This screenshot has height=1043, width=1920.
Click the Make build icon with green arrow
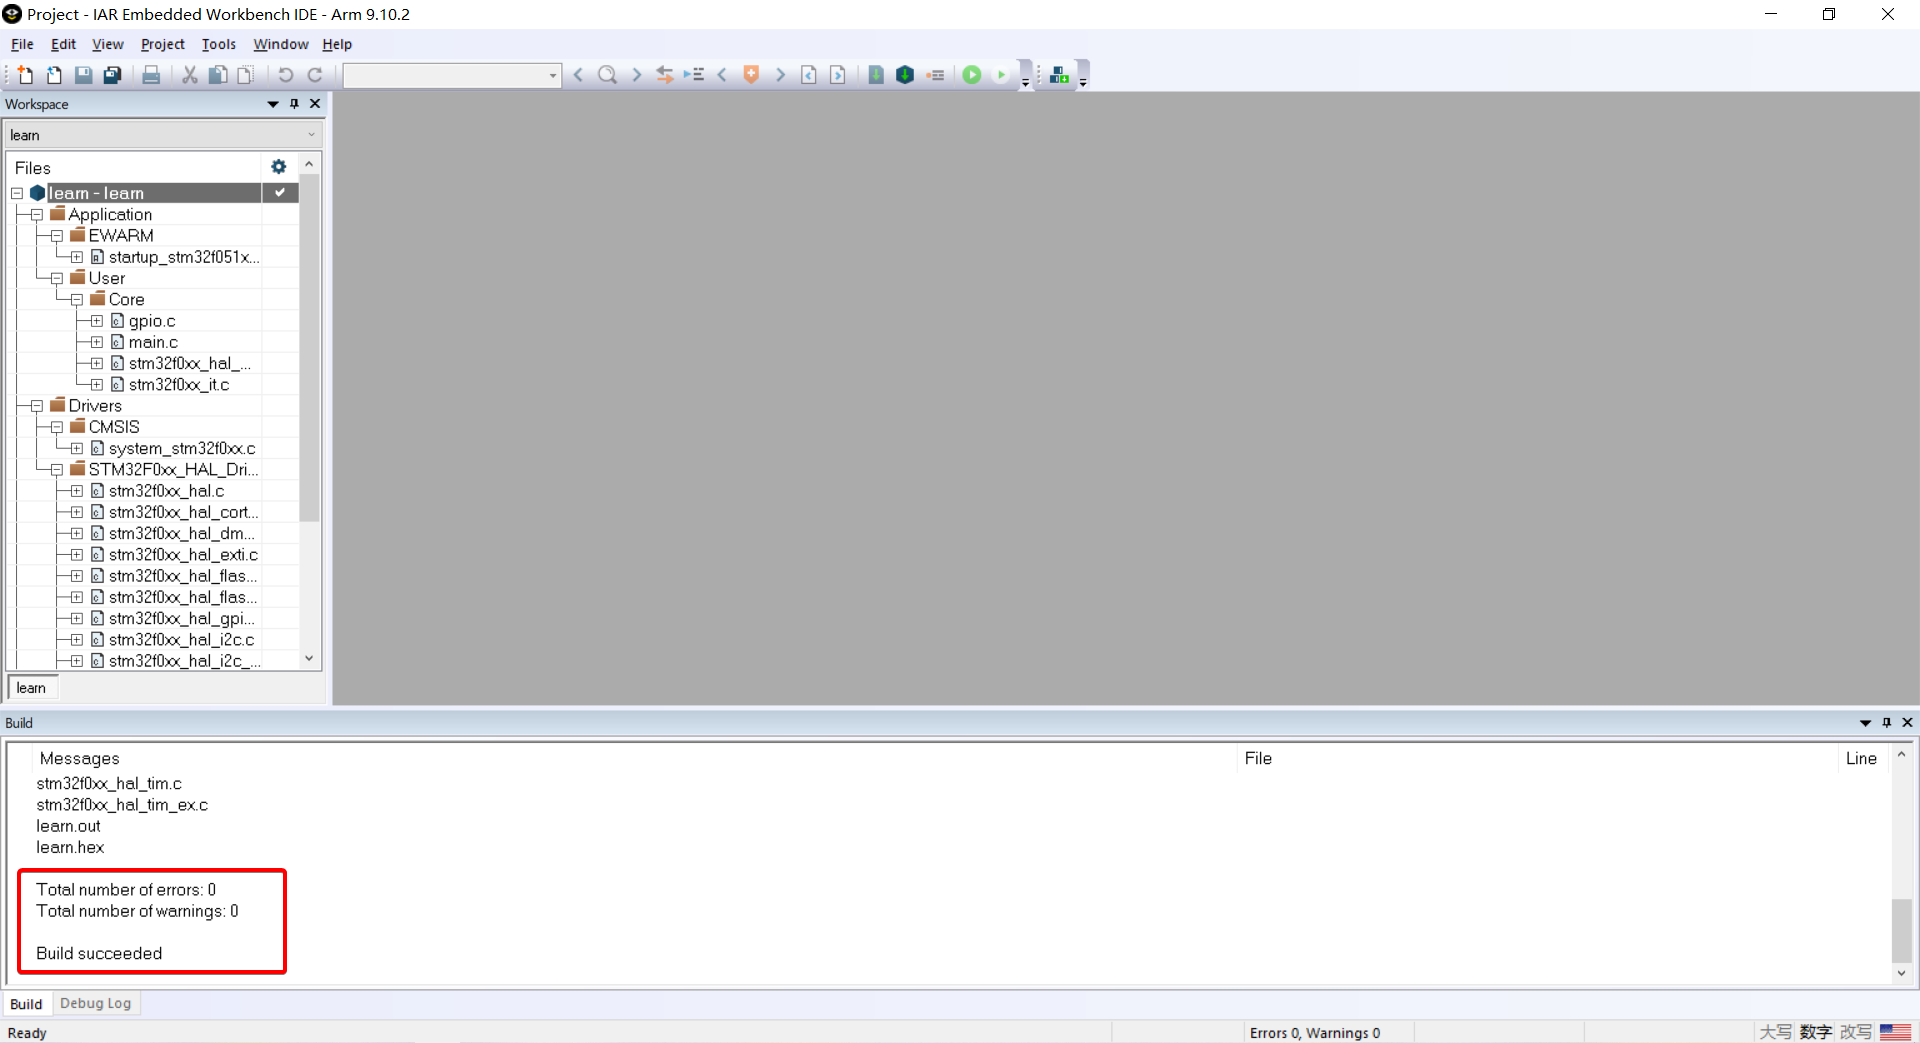click(x=876, y=75)
